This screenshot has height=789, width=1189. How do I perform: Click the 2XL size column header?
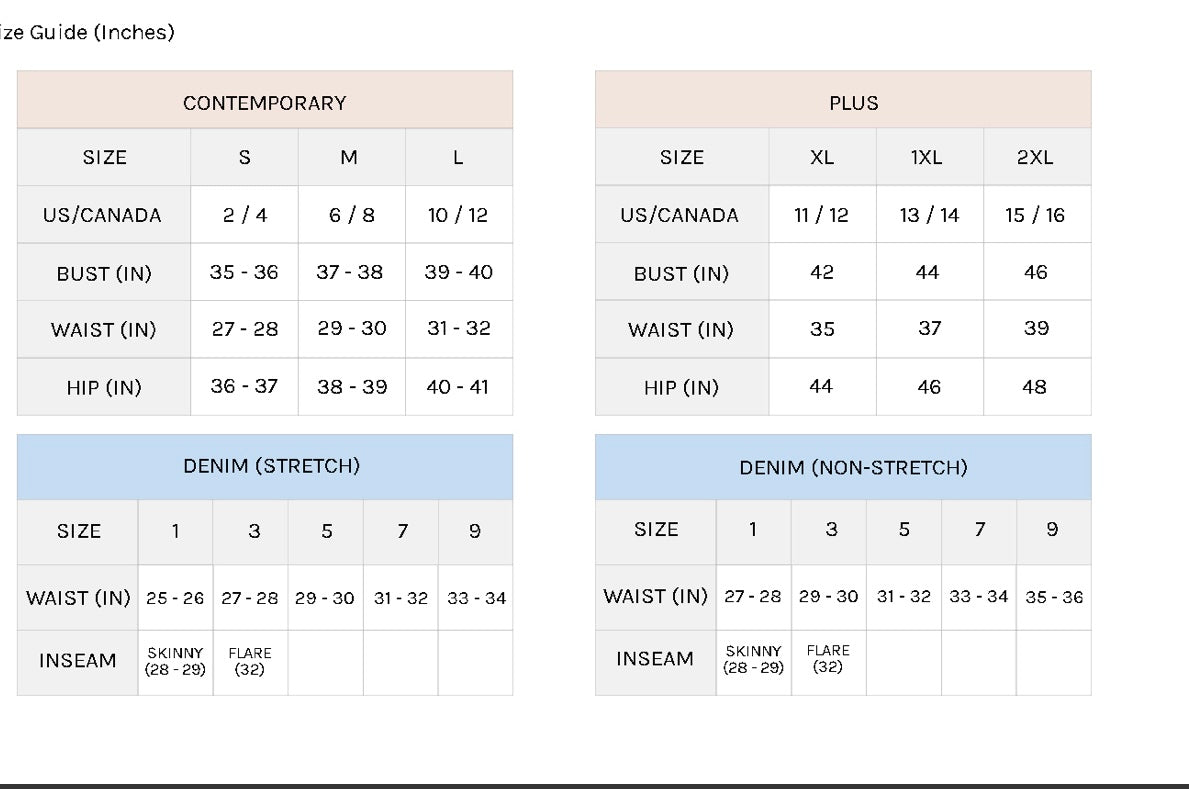click(1035, 157)
